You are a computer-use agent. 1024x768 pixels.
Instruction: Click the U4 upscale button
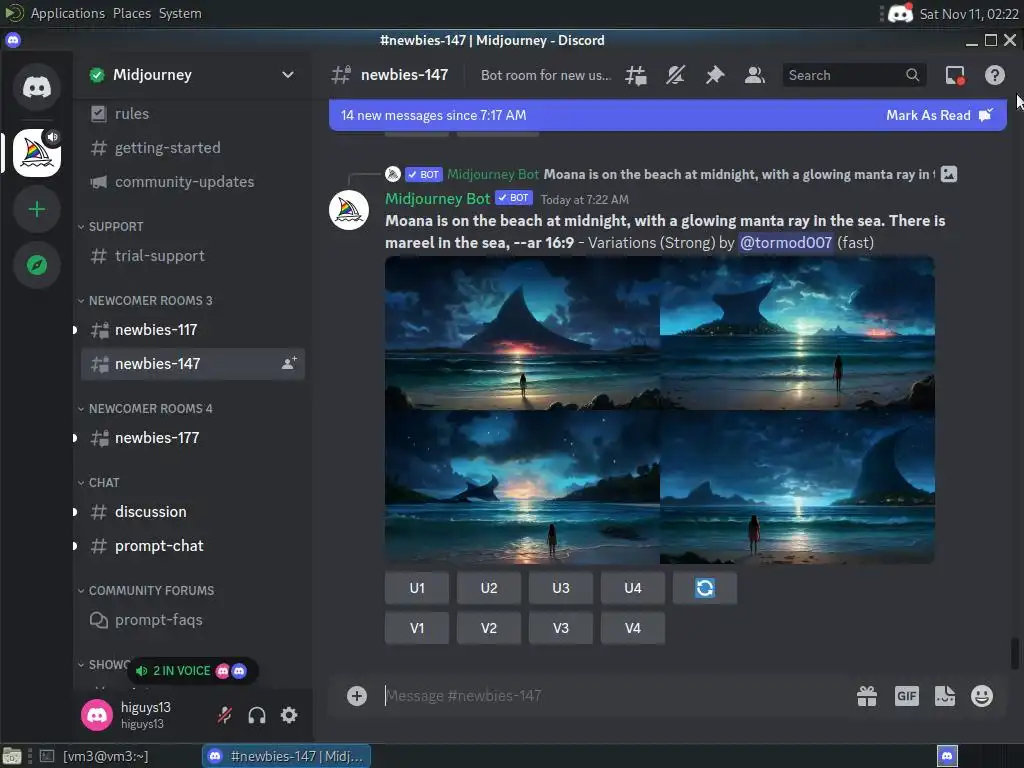click(632, 588)
